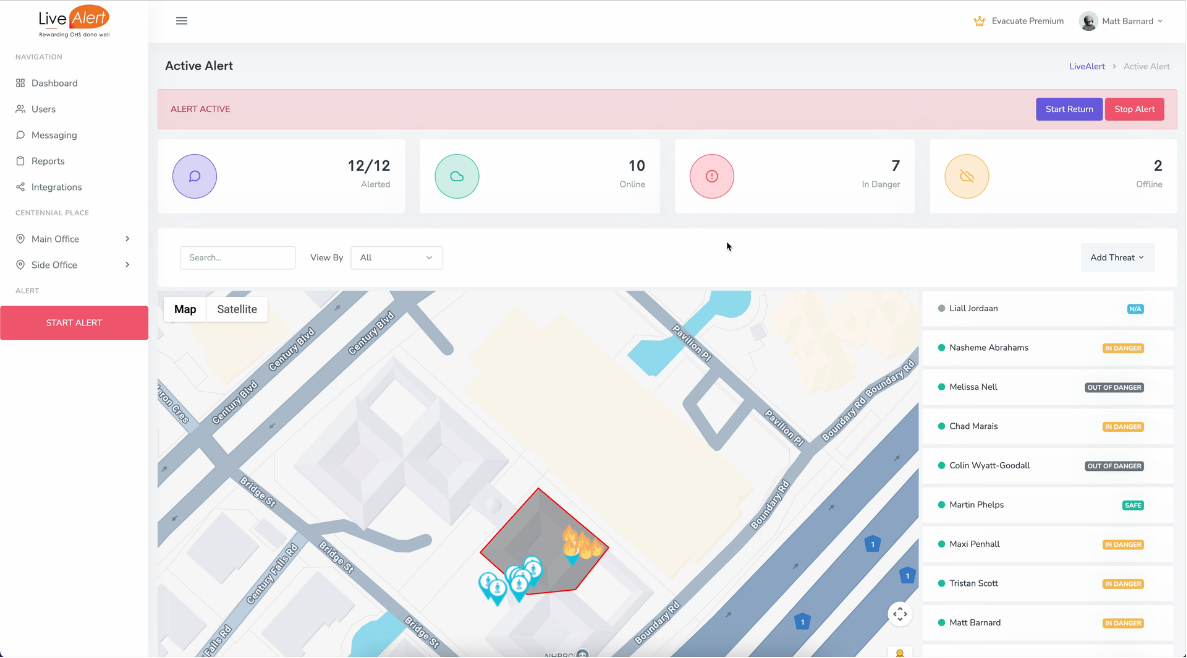
Task: Click the red START ALERT button
Action: [74, 323]
